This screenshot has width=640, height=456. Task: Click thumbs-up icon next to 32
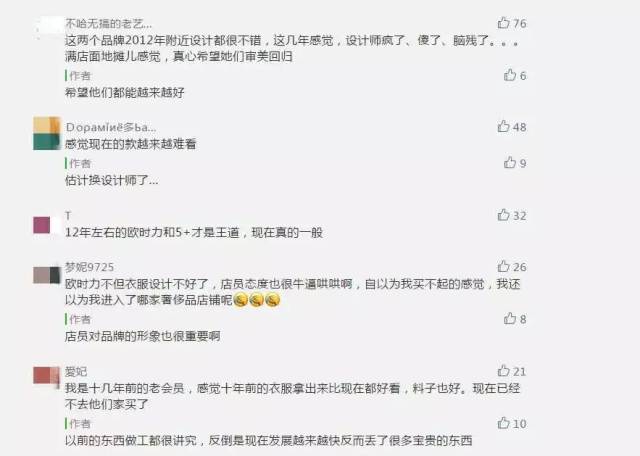click(x=504, y=215)
